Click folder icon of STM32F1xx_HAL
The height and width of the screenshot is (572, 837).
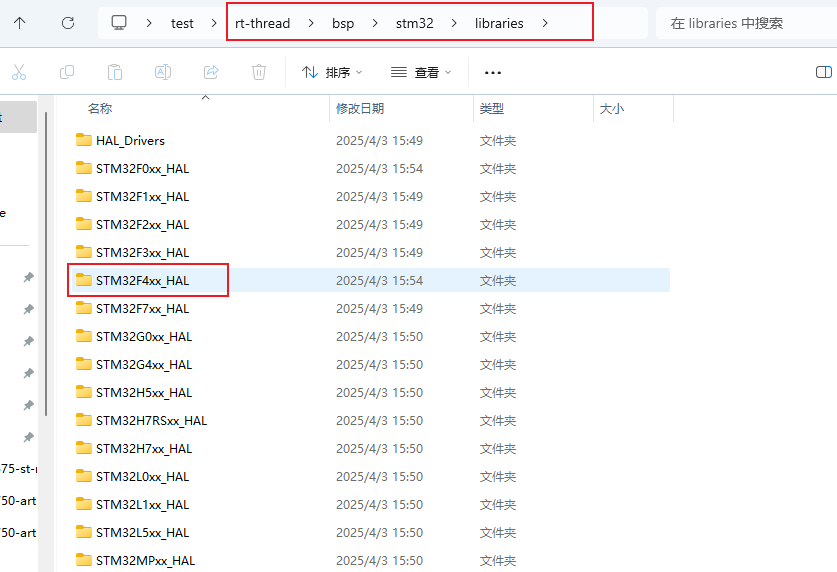click(x=84, y=196)
